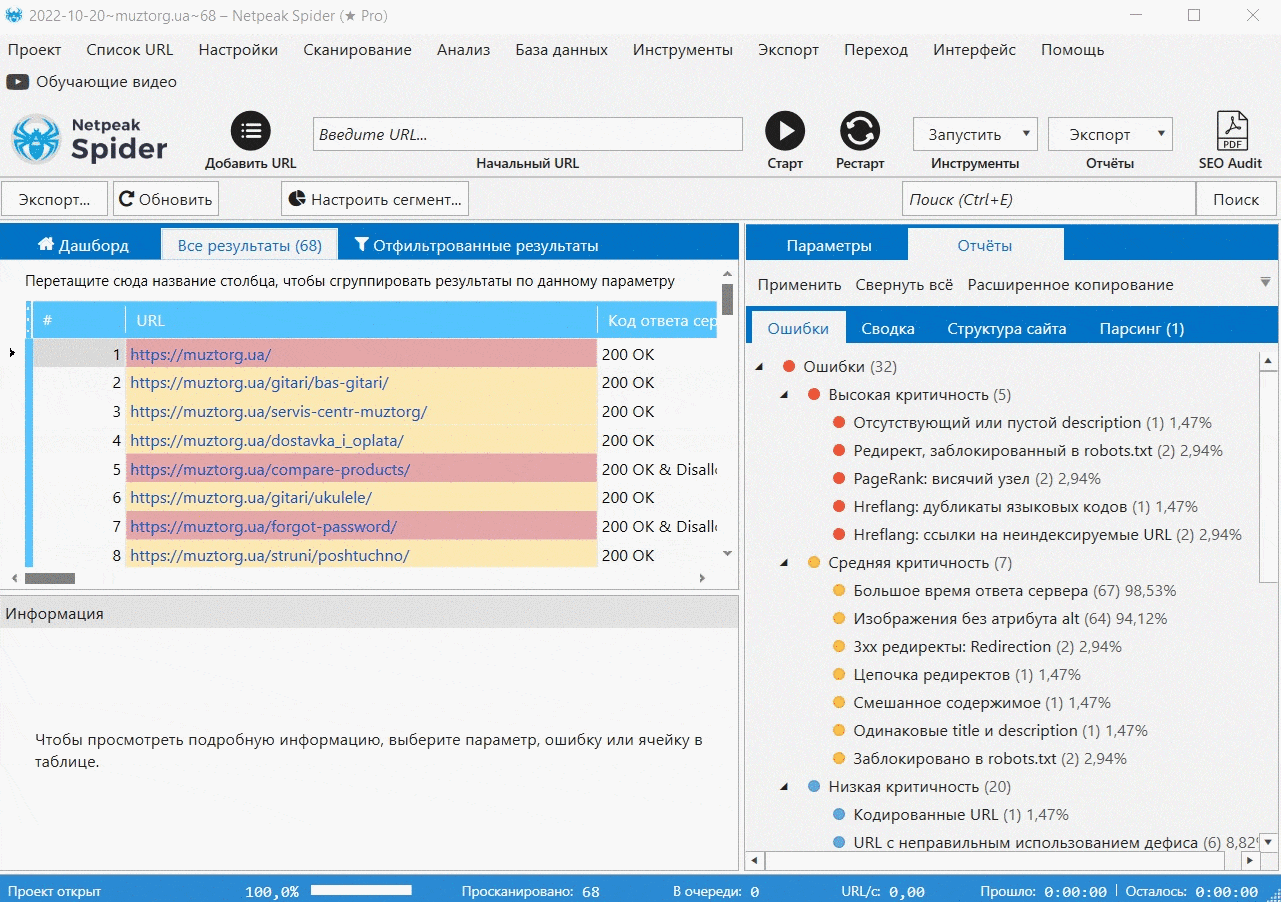Collapse the Высокая критичность group
This screenshot has height=902, width=1281.
tap(784, 395)
